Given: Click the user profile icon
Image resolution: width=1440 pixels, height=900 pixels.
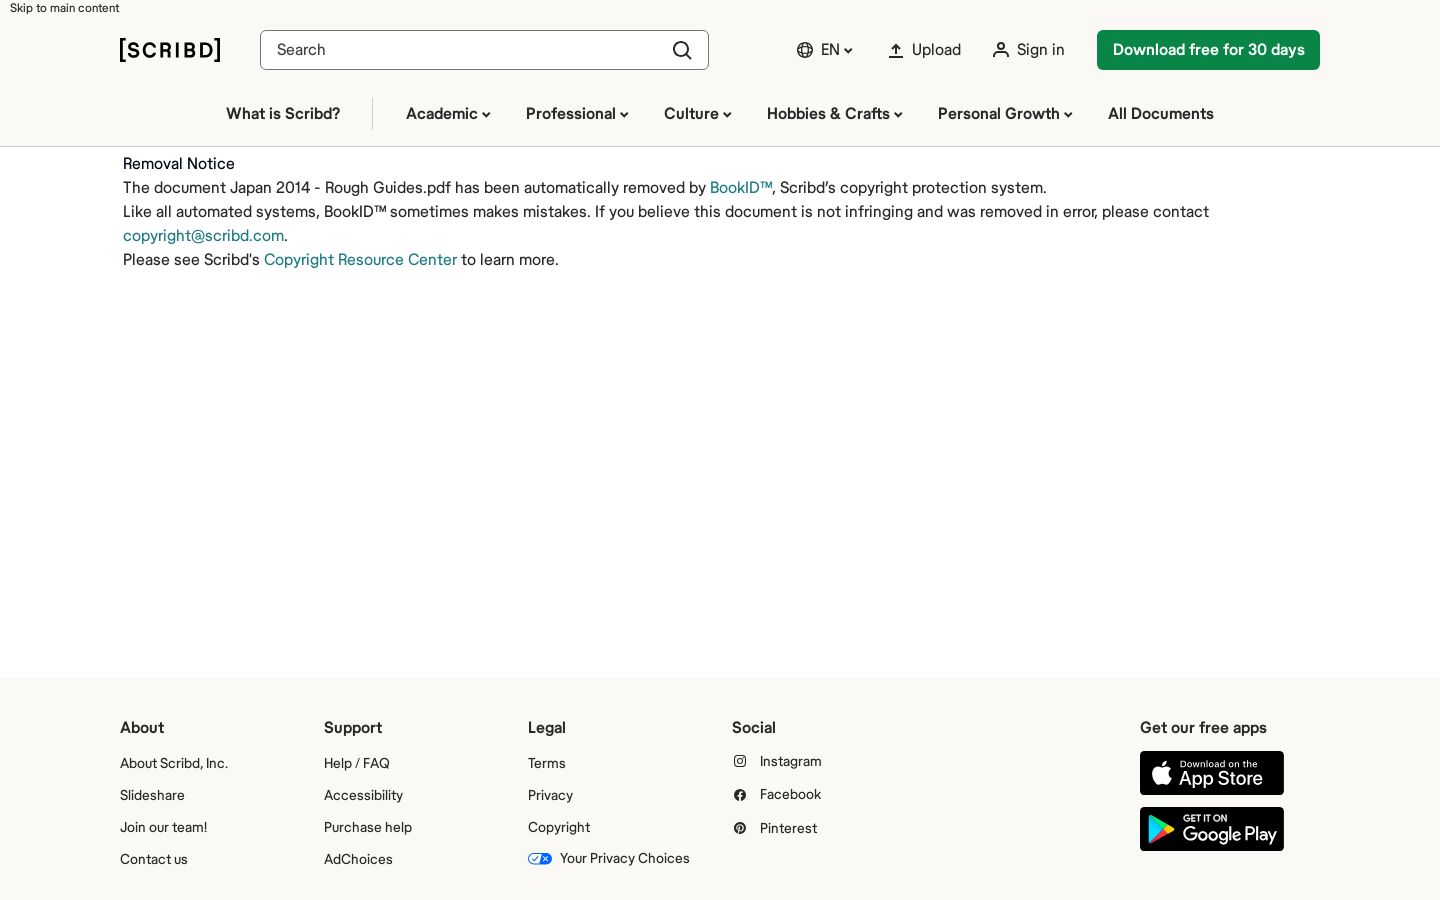Looking at the screenshot, I should click(1000, 50).
